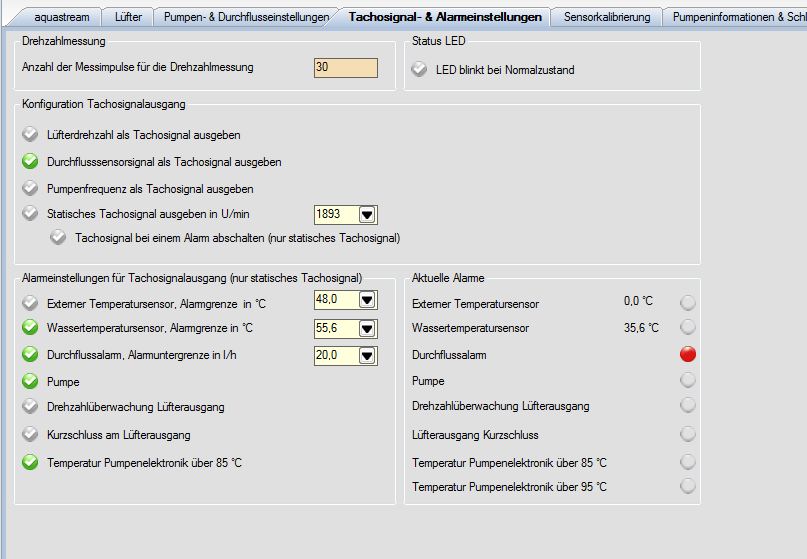The height and width of the screenshot is (559, 807).
Task: Disable Durchflussalarm Alarmuntergrenze checkbox
Action: point(30,354)
